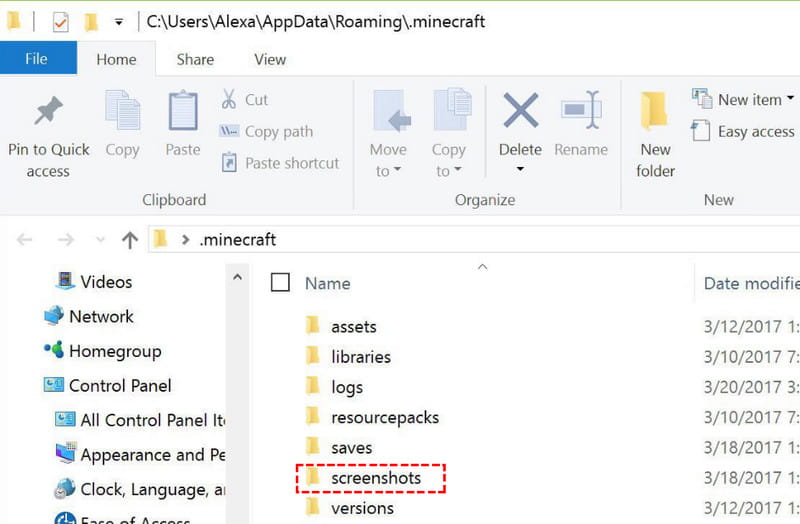The image size is (800, 524).
Task: Tick the select-all checkbox beside Name
Action: [x=280, y=282]
